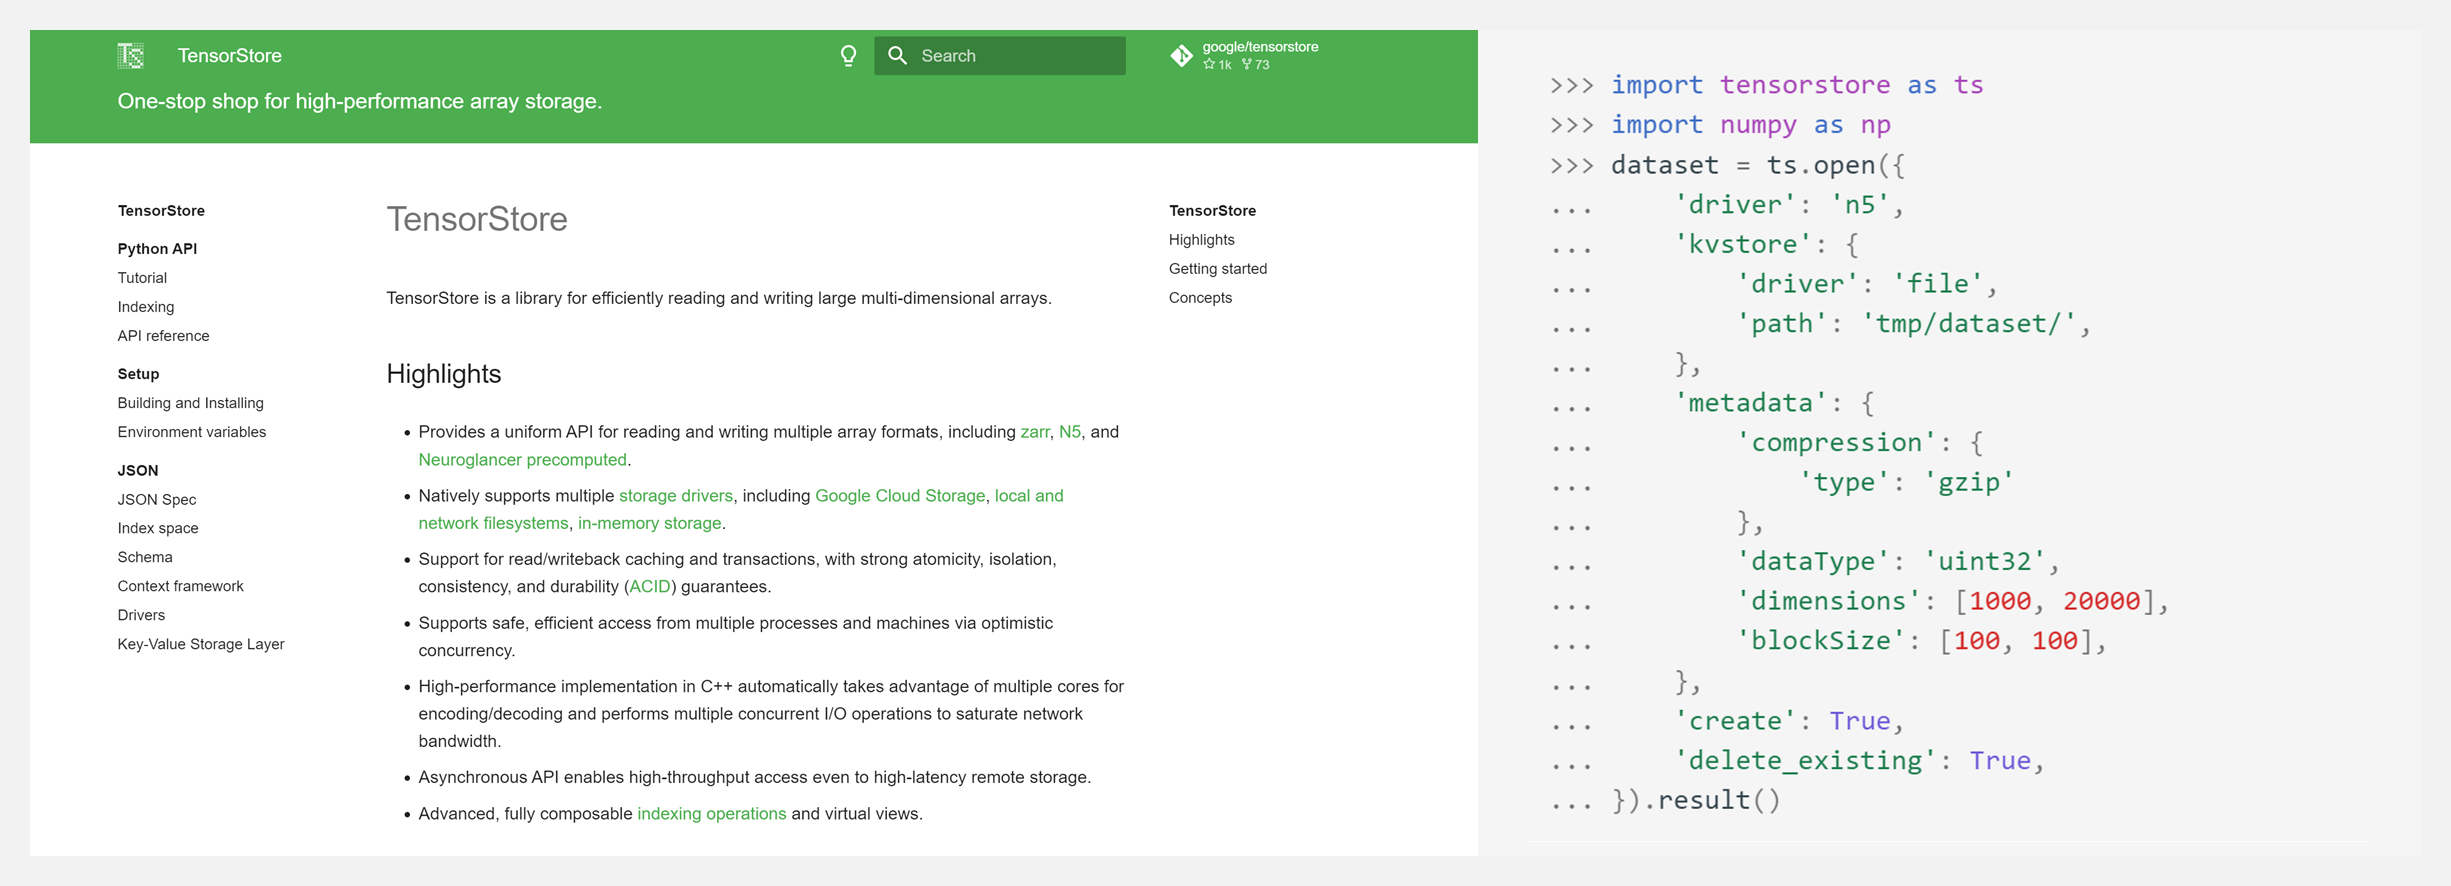The height and width of the screenshot is (886, 2451).
Task: Focus the Search input field
Action: [1000, 56]
